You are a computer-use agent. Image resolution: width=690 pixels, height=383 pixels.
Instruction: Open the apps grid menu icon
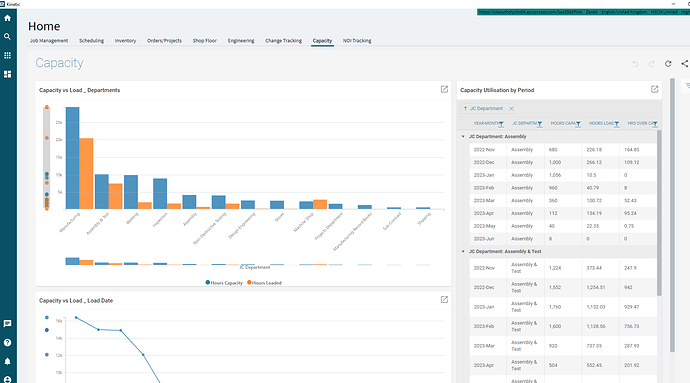[x=7, y=55]
